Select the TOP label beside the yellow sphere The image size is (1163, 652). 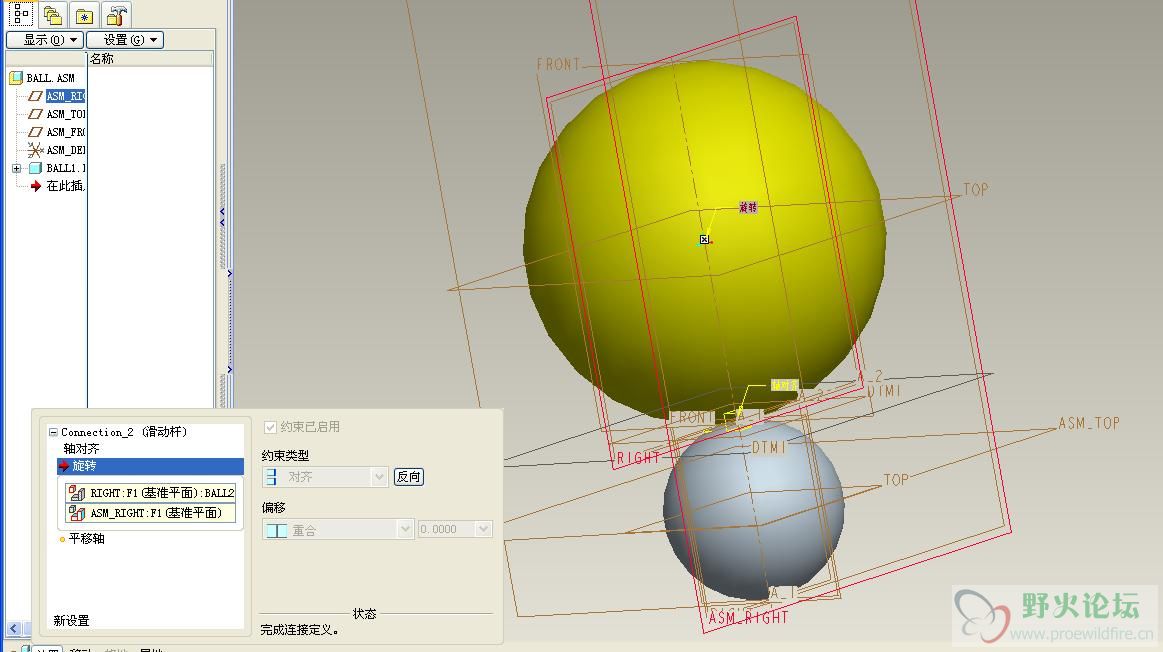976,190
